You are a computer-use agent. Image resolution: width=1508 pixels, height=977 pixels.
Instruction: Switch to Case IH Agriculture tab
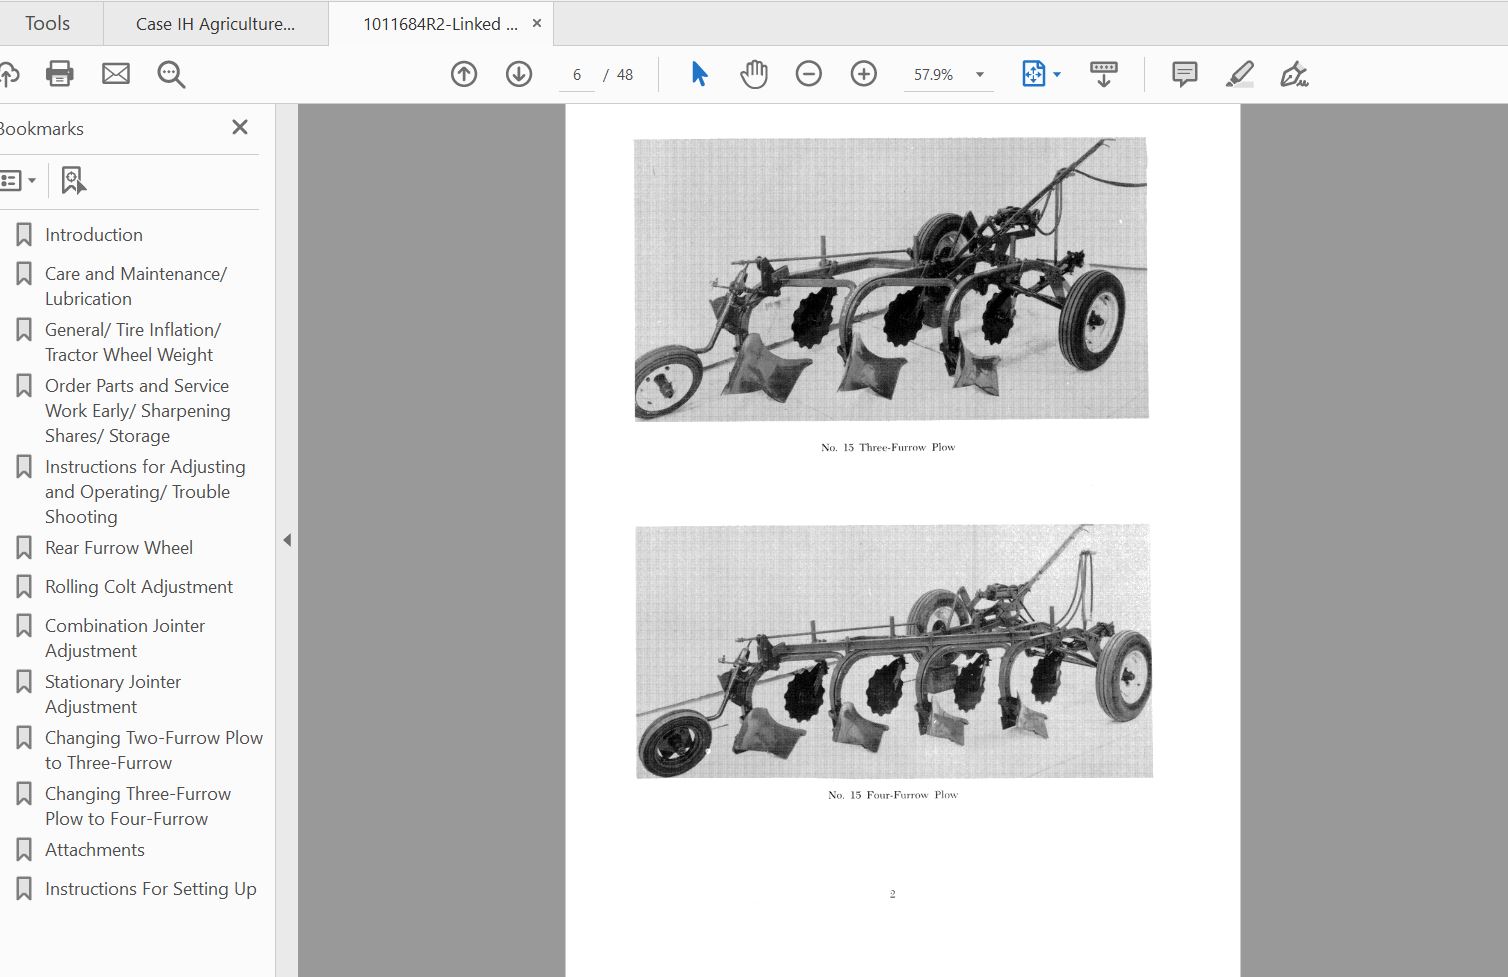[x=215, y=24]
